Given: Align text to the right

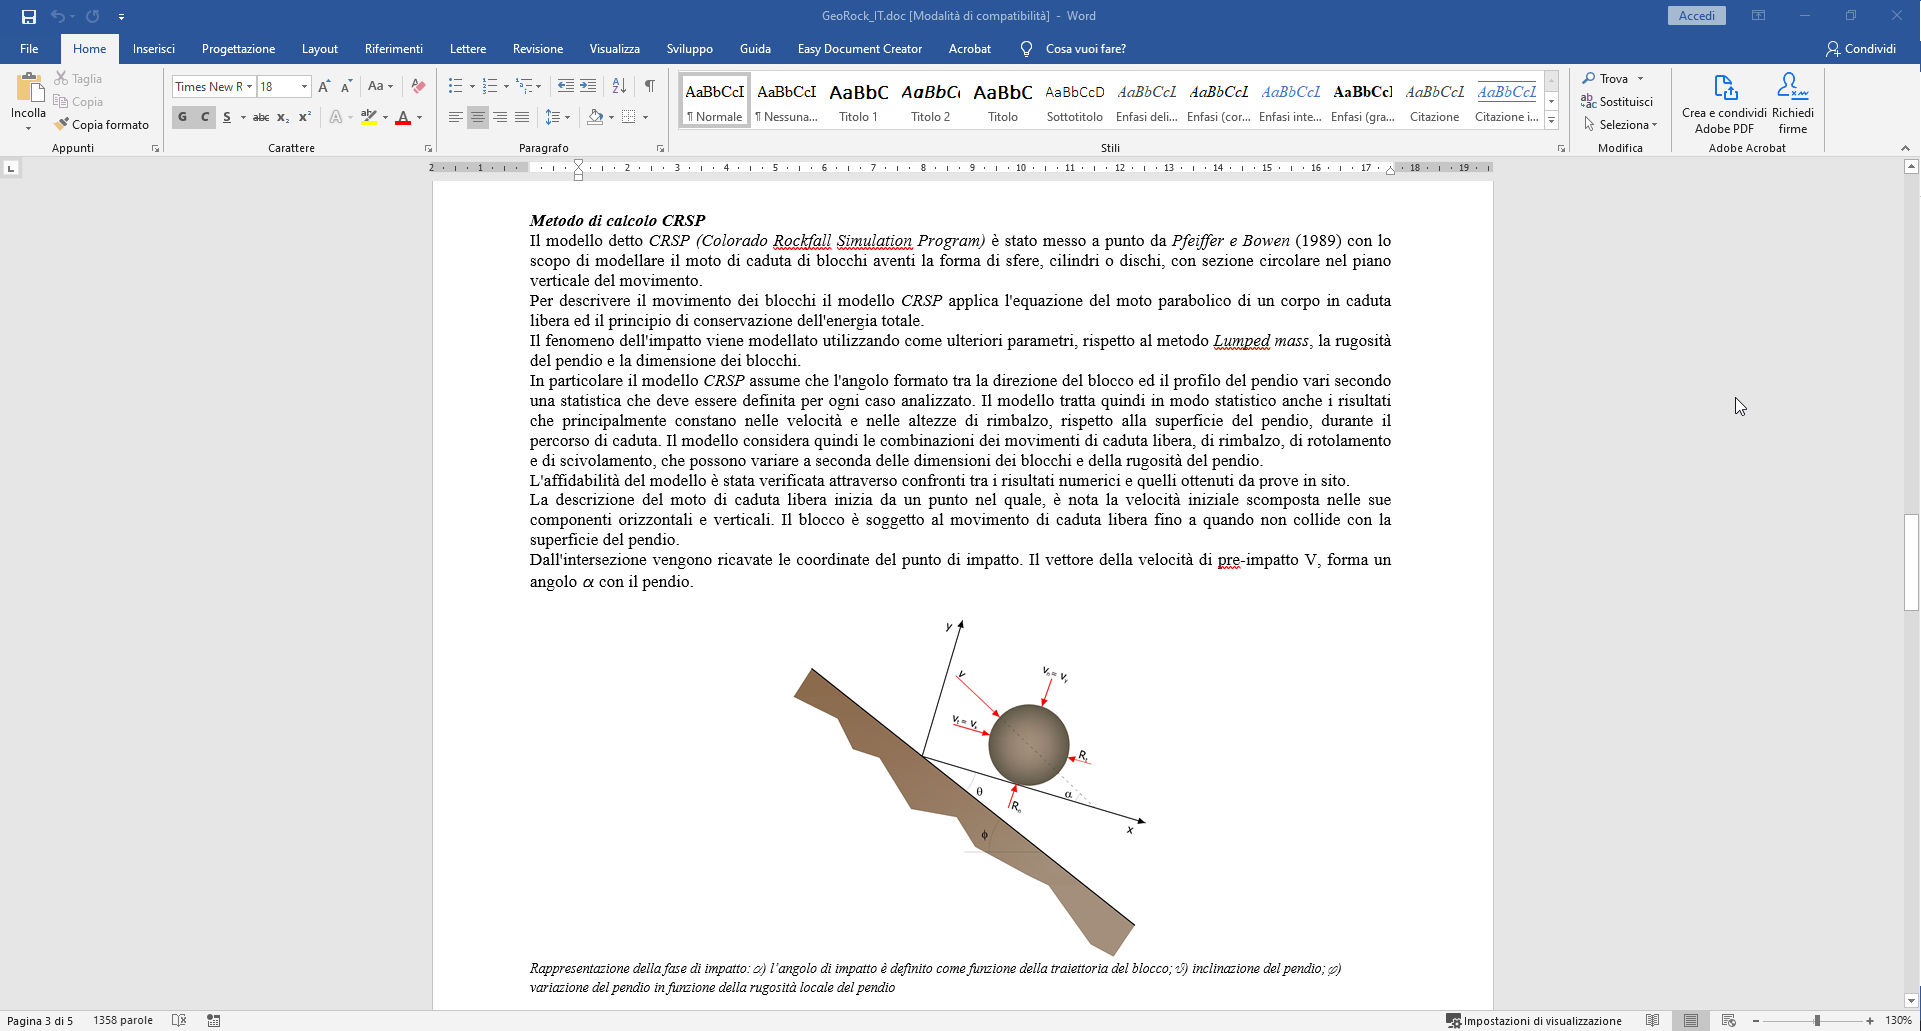Looking at the screenshot, I should pyautogui.click(x=500, y=117).
